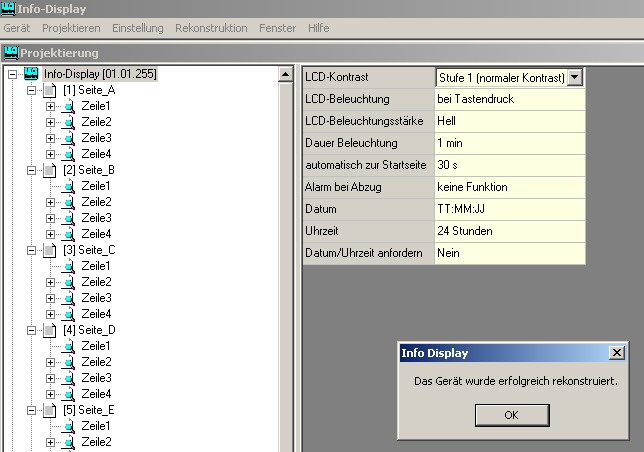This screenshot has width=644, height=452.
Task: Click the page icon of Seite_E
Action: coord(50,410)
